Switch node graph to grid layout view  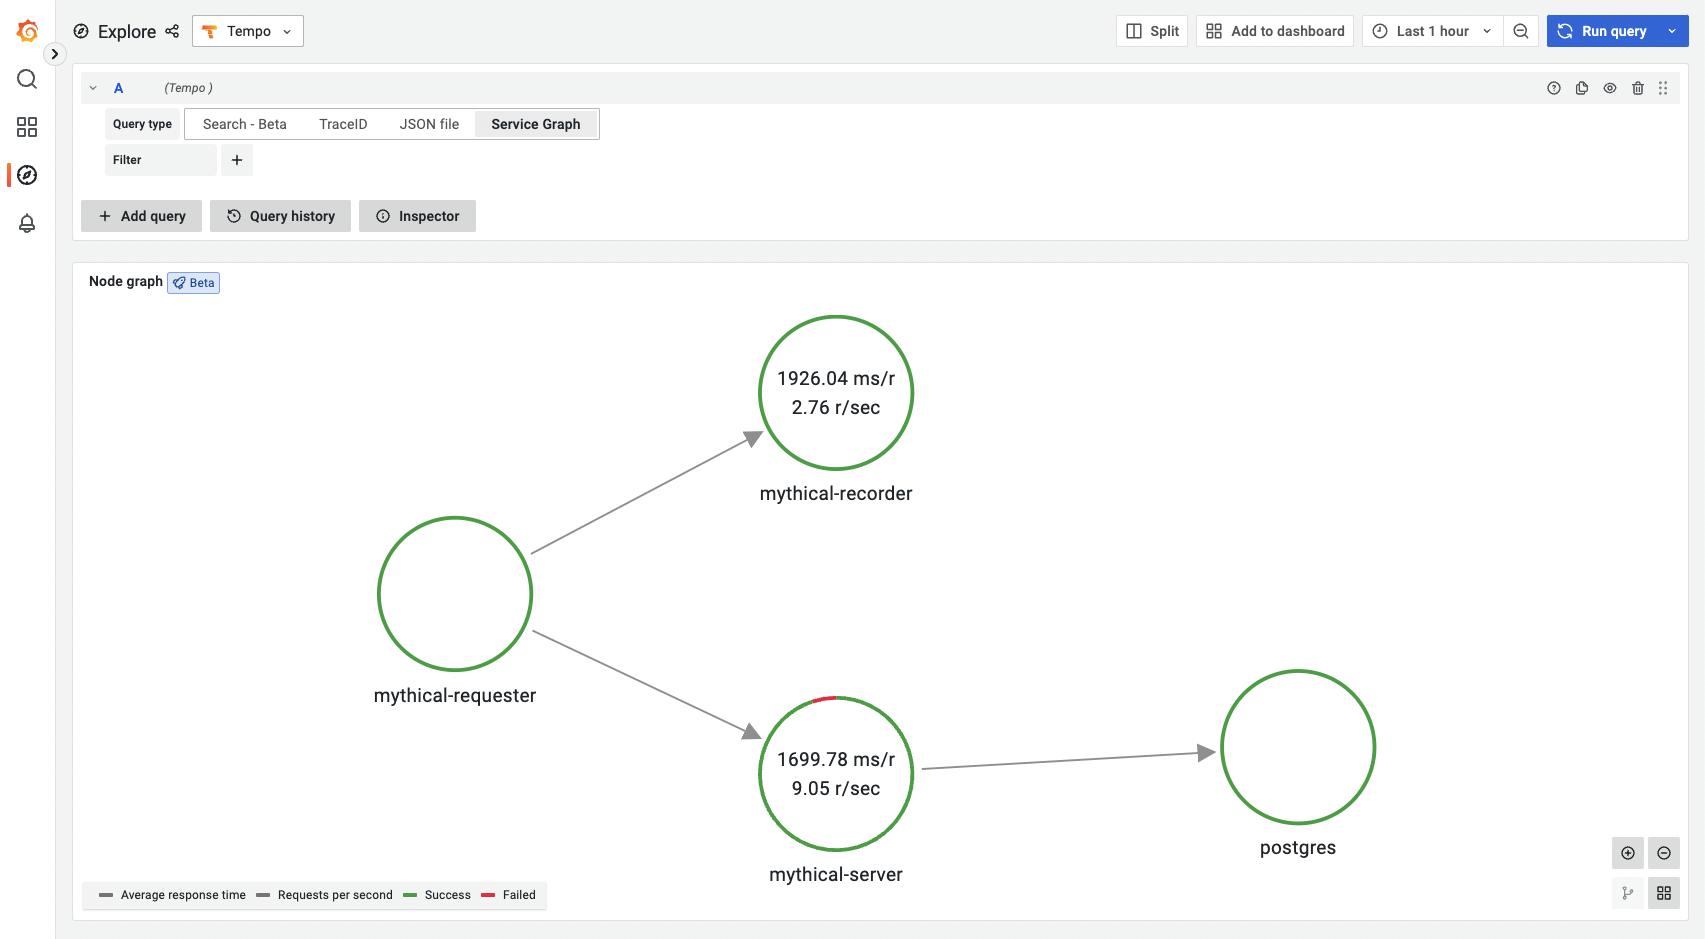pos(1664,893)
